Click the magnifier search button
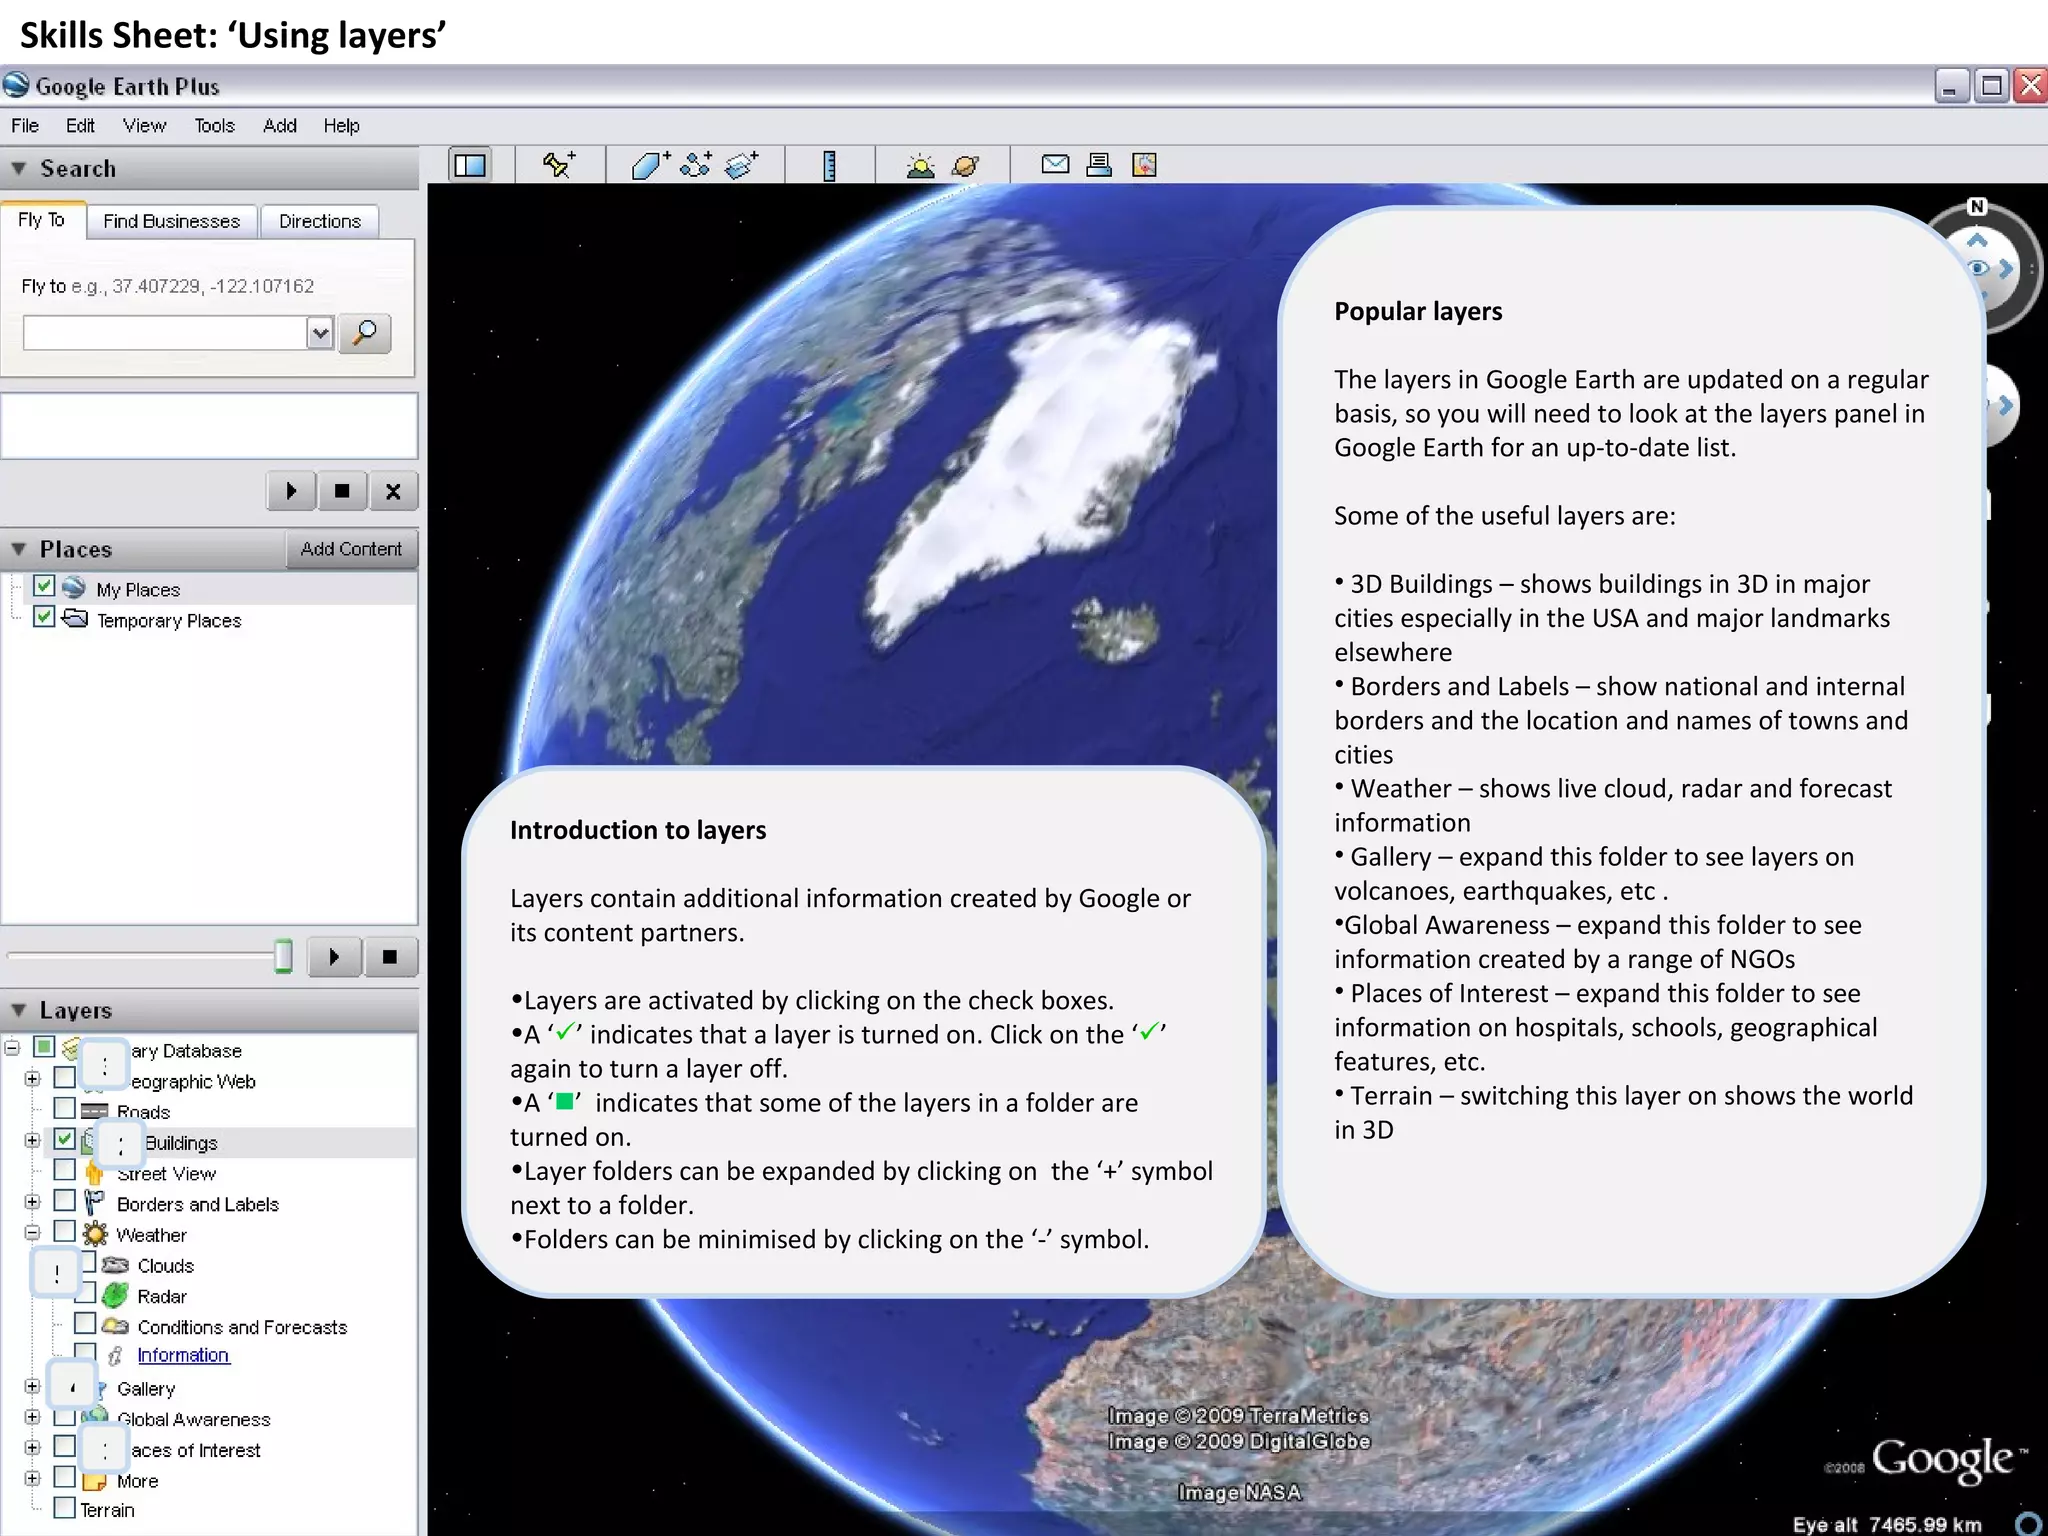Screen dimensions: 2048x1536 [x=365, y=333]
